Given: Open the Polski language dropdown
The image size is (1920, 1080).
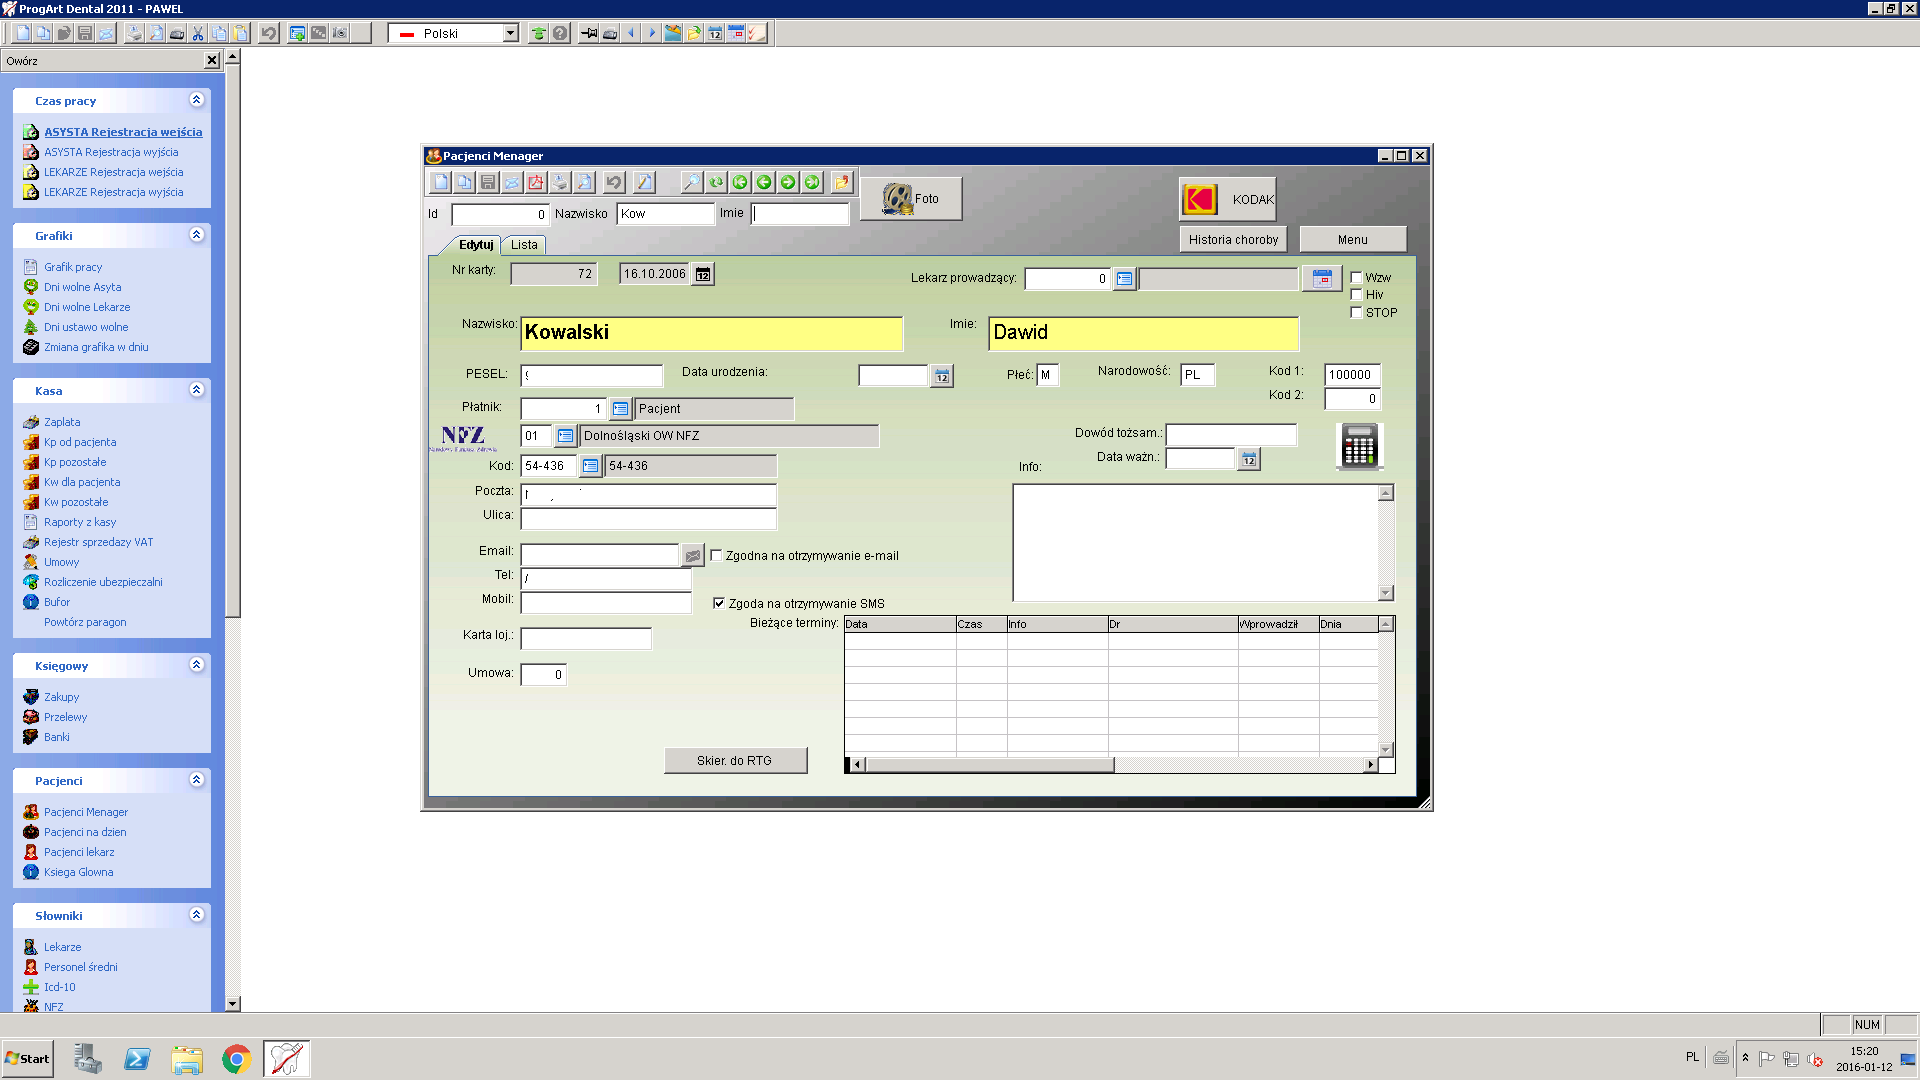Looking at the screenshot, I should pos(510,33).
